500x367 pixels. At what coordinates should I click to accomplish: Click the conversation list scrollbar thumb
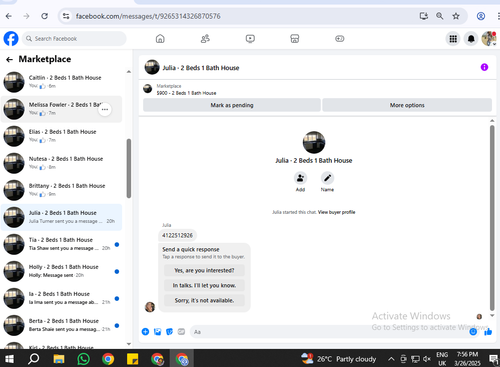coord(129,169)
